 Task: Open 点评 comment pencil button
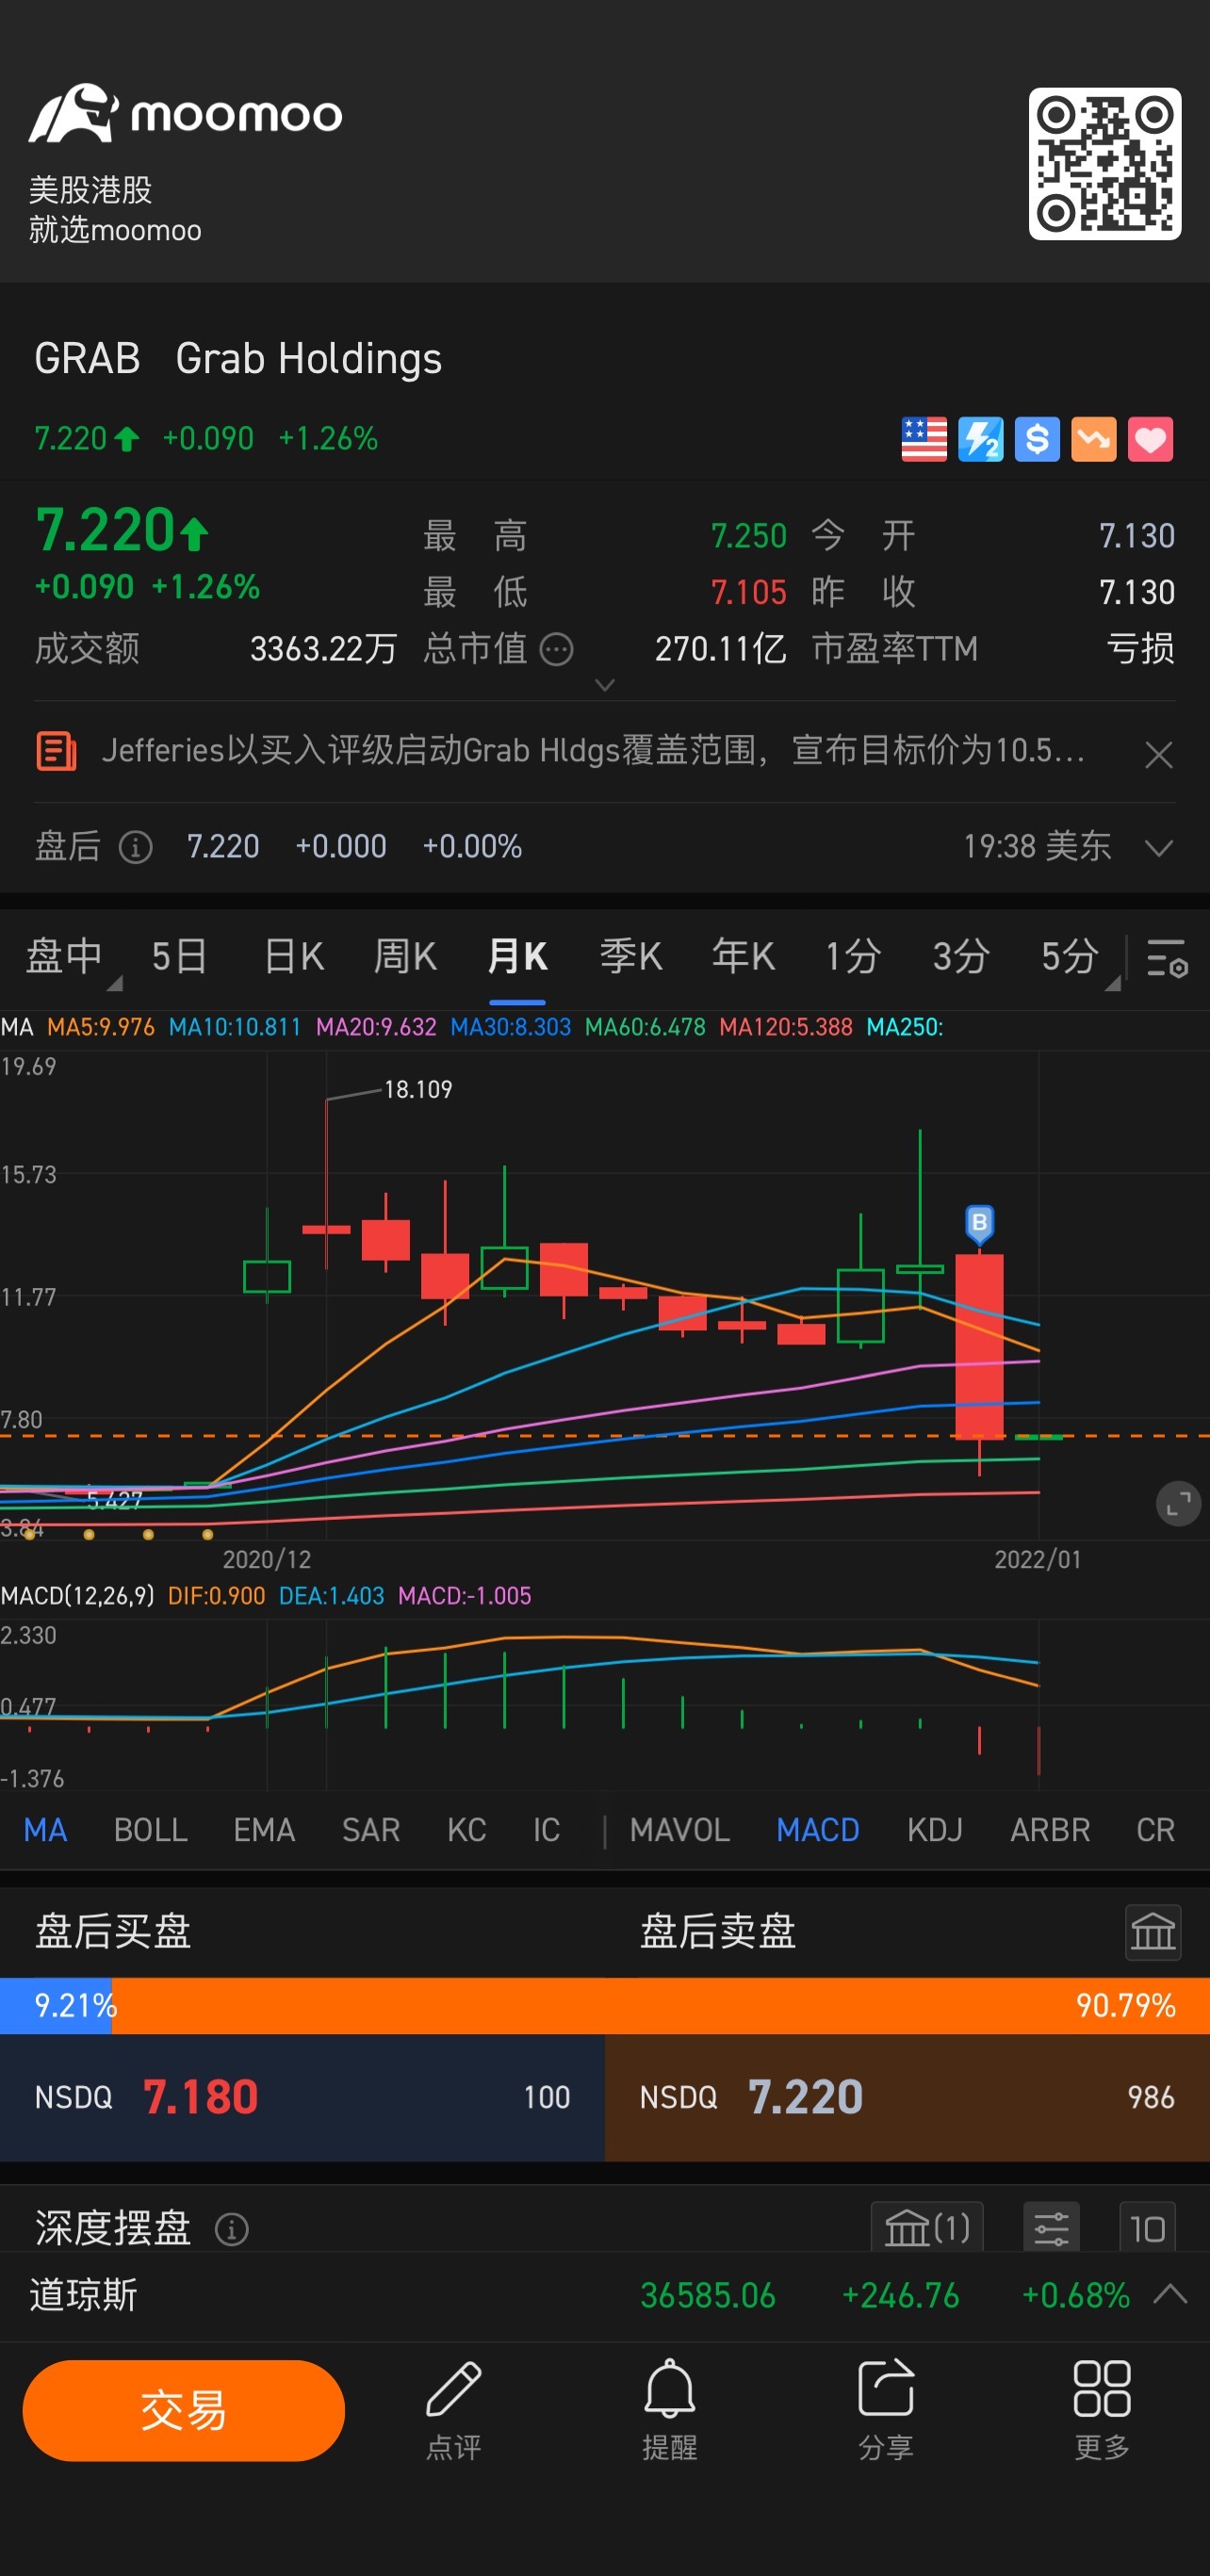click(x=453, y=2409)
